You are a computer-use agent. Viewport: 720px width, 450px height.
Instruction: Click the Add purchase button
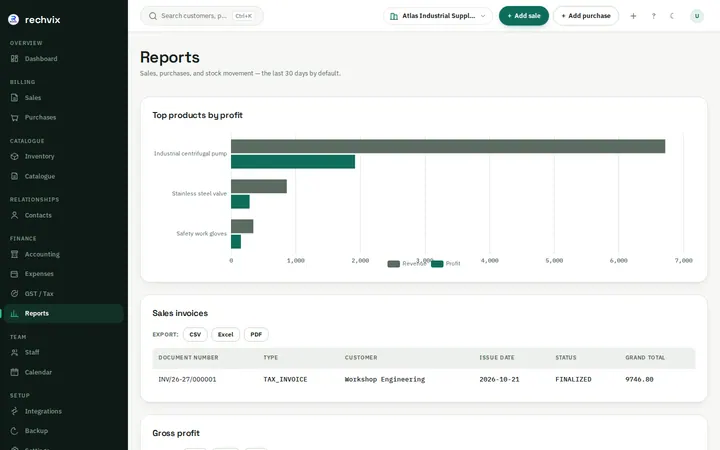[585, 16]
